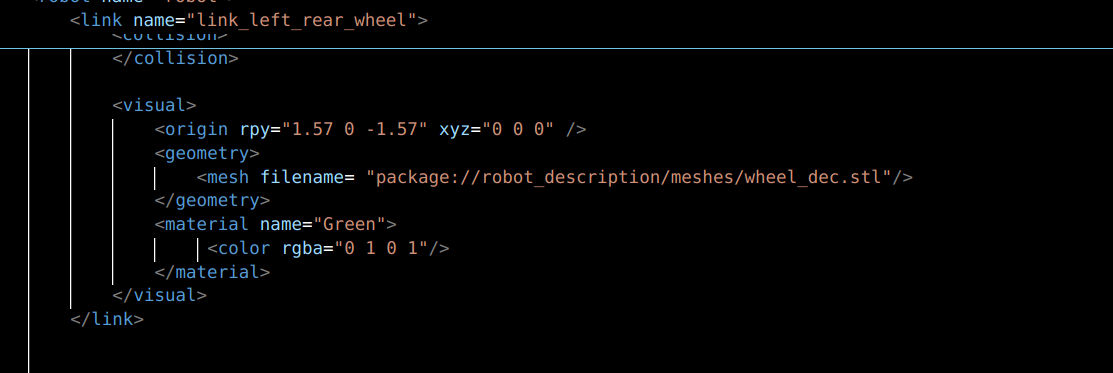Click the mesh tag name
This screenshot has width=1113, height=373.
228,177
